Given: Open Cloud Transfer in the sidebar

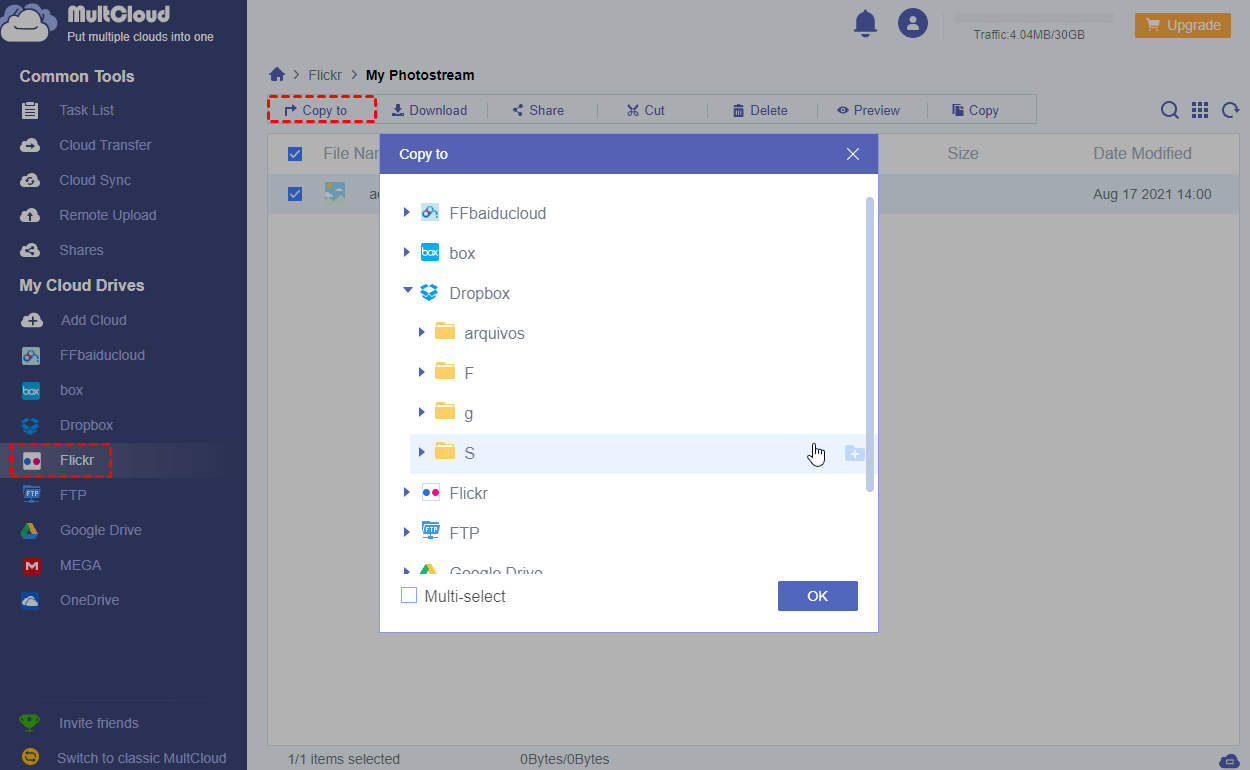Looking at the screenshot, I should pos(105,145).
